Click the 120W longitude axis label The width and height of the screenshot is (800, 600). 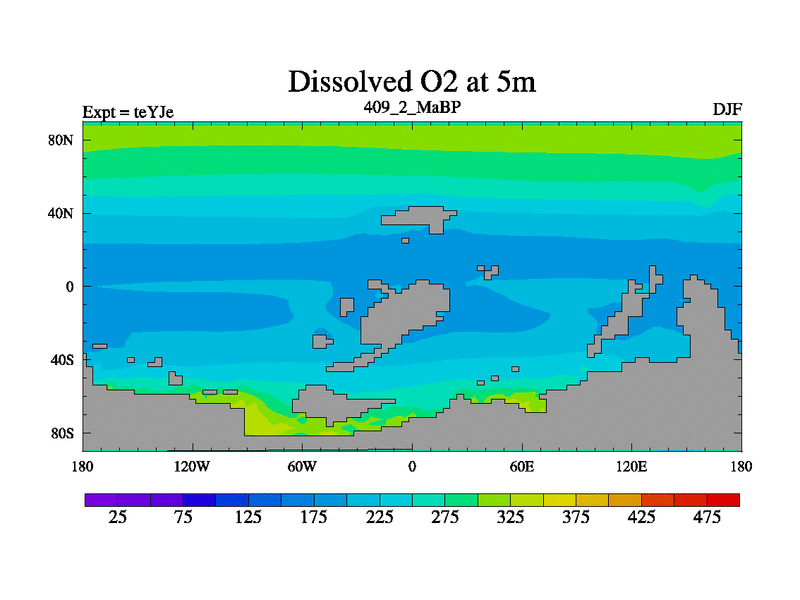(192, 466)
